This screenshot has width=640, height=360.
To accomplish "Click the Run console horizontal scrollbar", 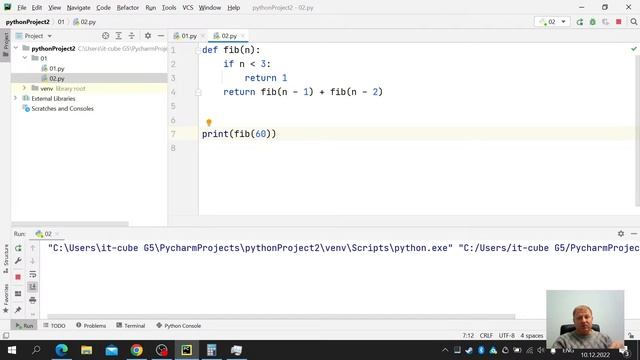I will tap(281, 316).
